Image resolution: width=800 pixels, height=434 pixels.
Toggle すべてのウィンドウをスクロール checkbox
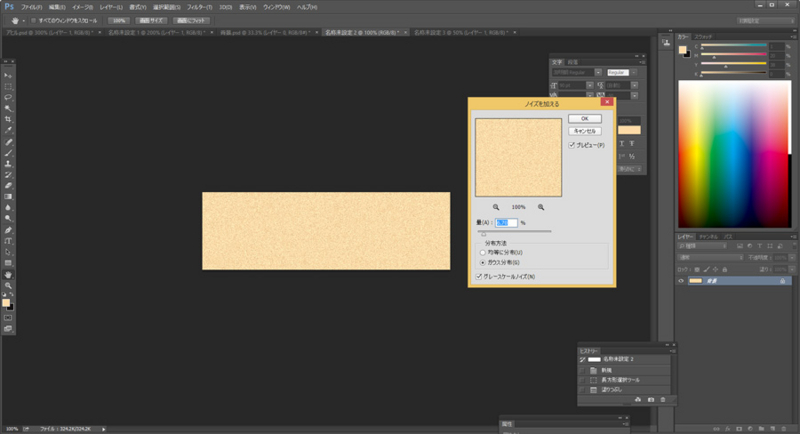pos(34,21)
